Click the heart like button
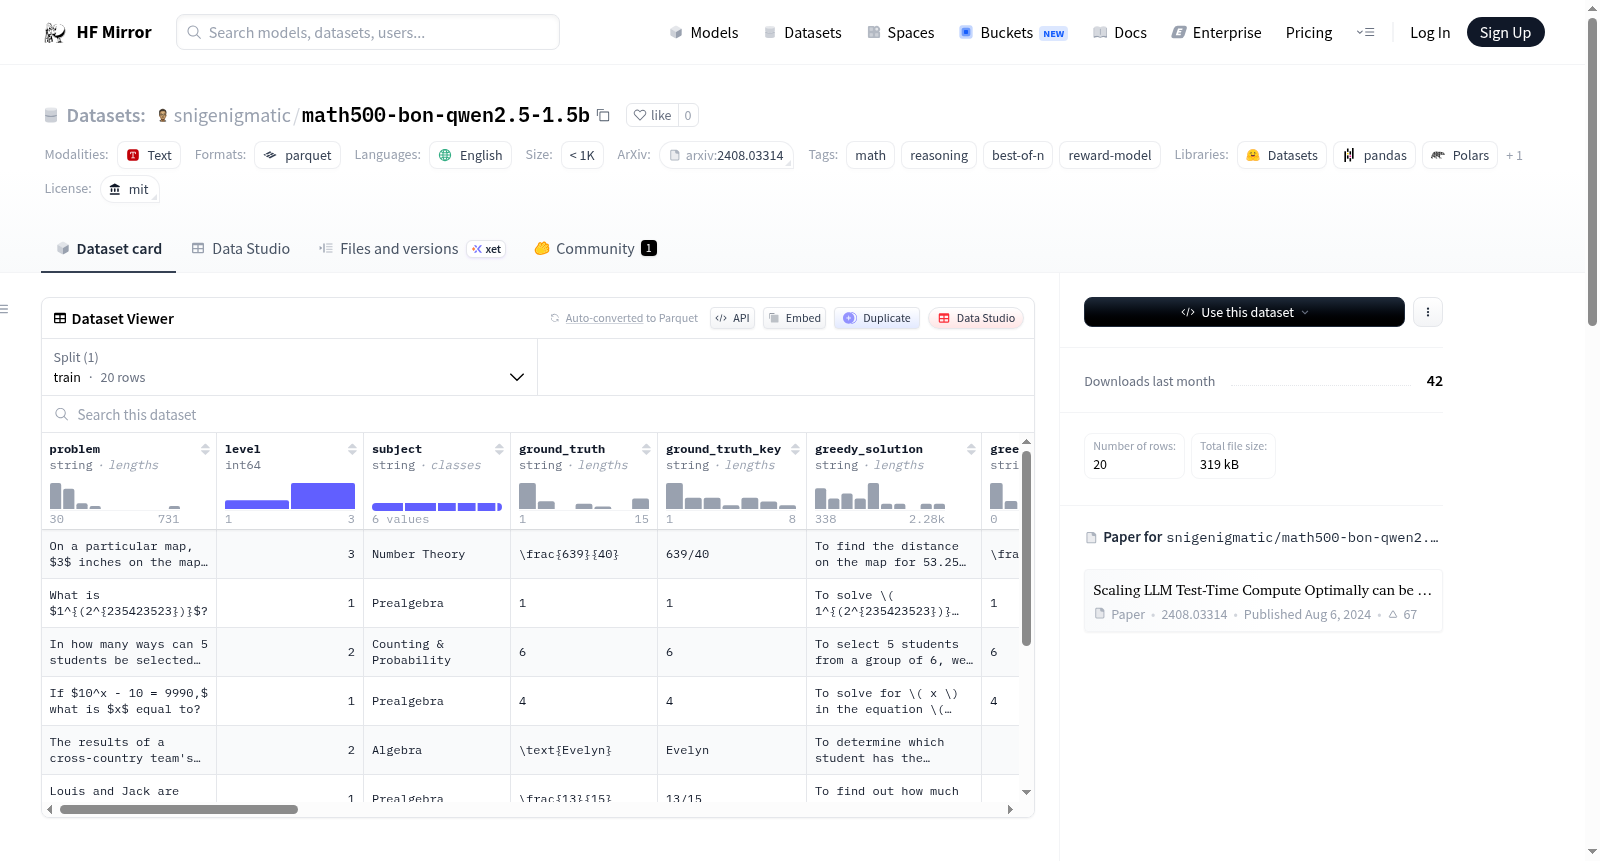This screenshot has width=1600, height=861. [652, 115]
